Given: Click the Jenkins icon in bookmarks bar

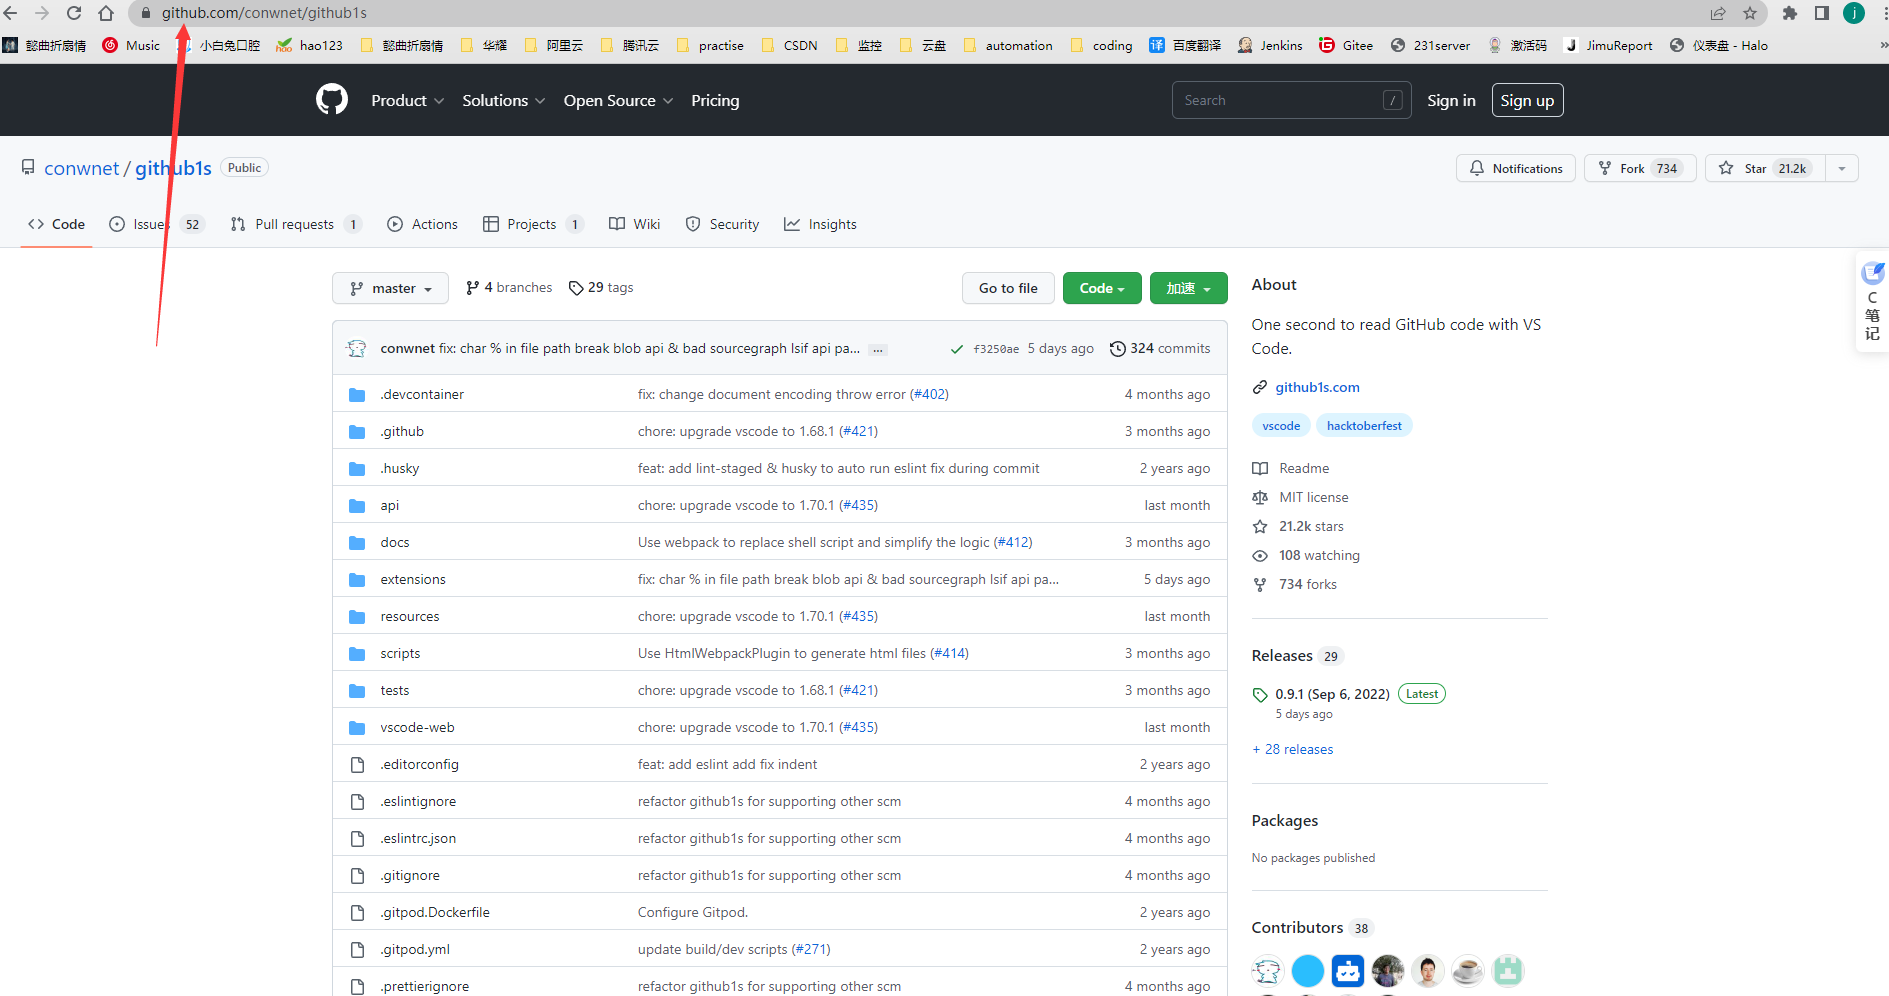Looking at the screenshot, I should (x=1244, y=45).
